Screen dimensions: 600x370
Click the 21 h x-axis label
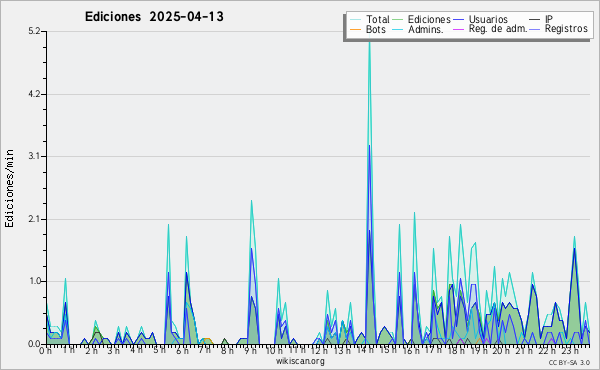[524, 351]
